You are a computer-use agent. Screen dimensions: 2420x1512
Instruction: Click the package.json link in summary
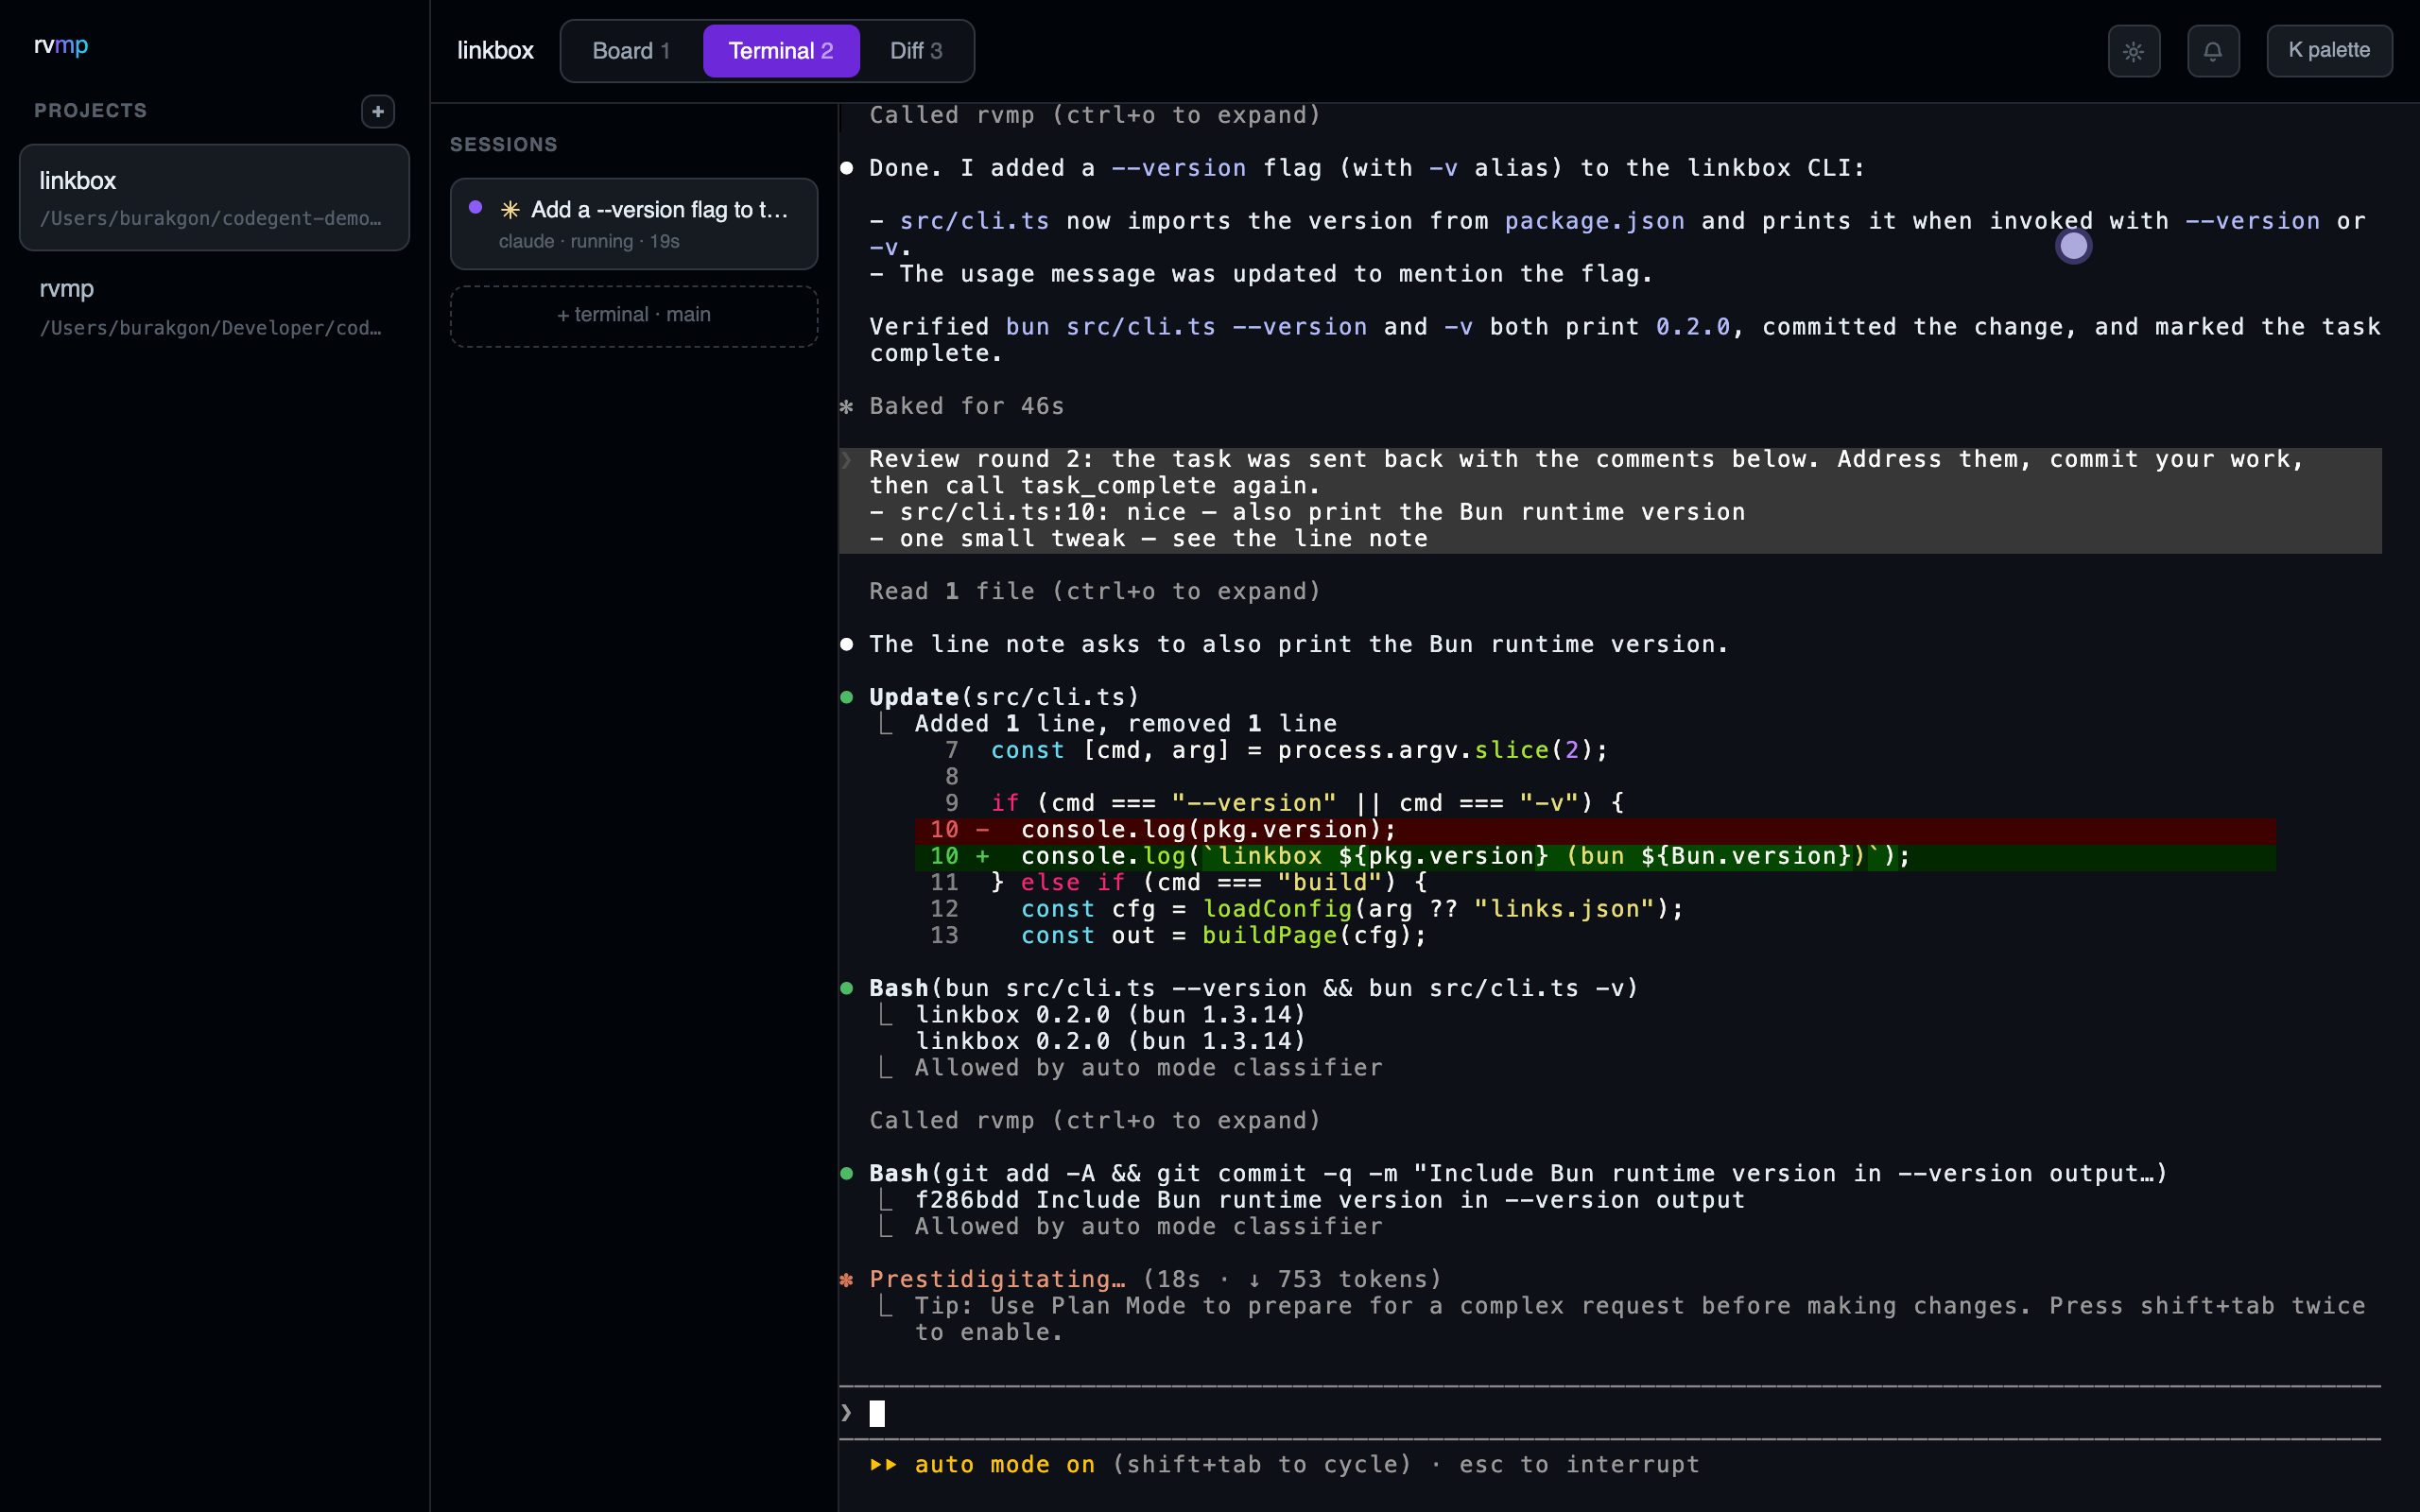(1594, 221)
